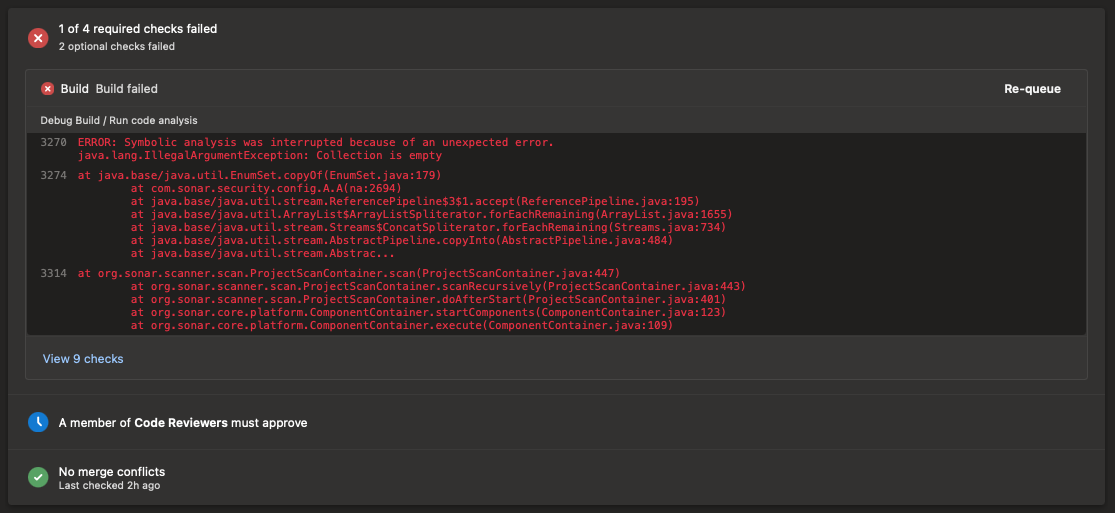
Task: Open the View 9 checks link
Action: coord(83,359)
